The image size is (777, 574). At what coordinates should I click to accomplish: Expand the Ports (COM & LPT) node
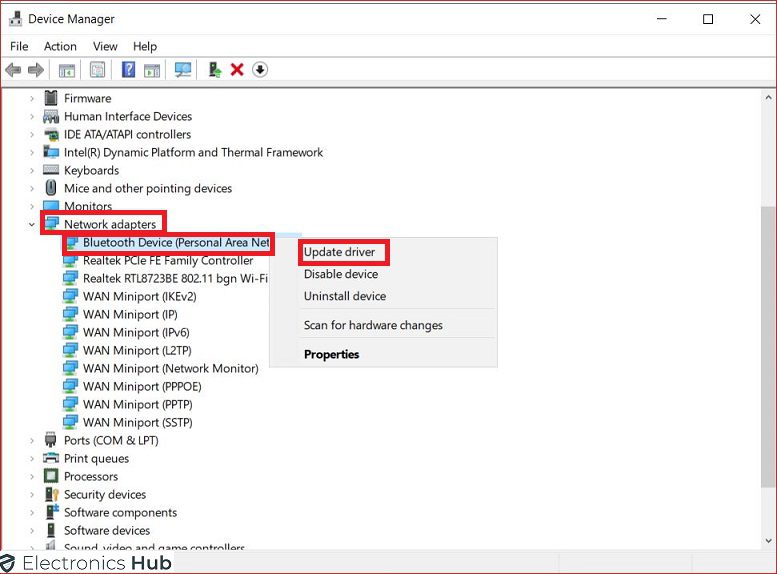tap(32, 441)
